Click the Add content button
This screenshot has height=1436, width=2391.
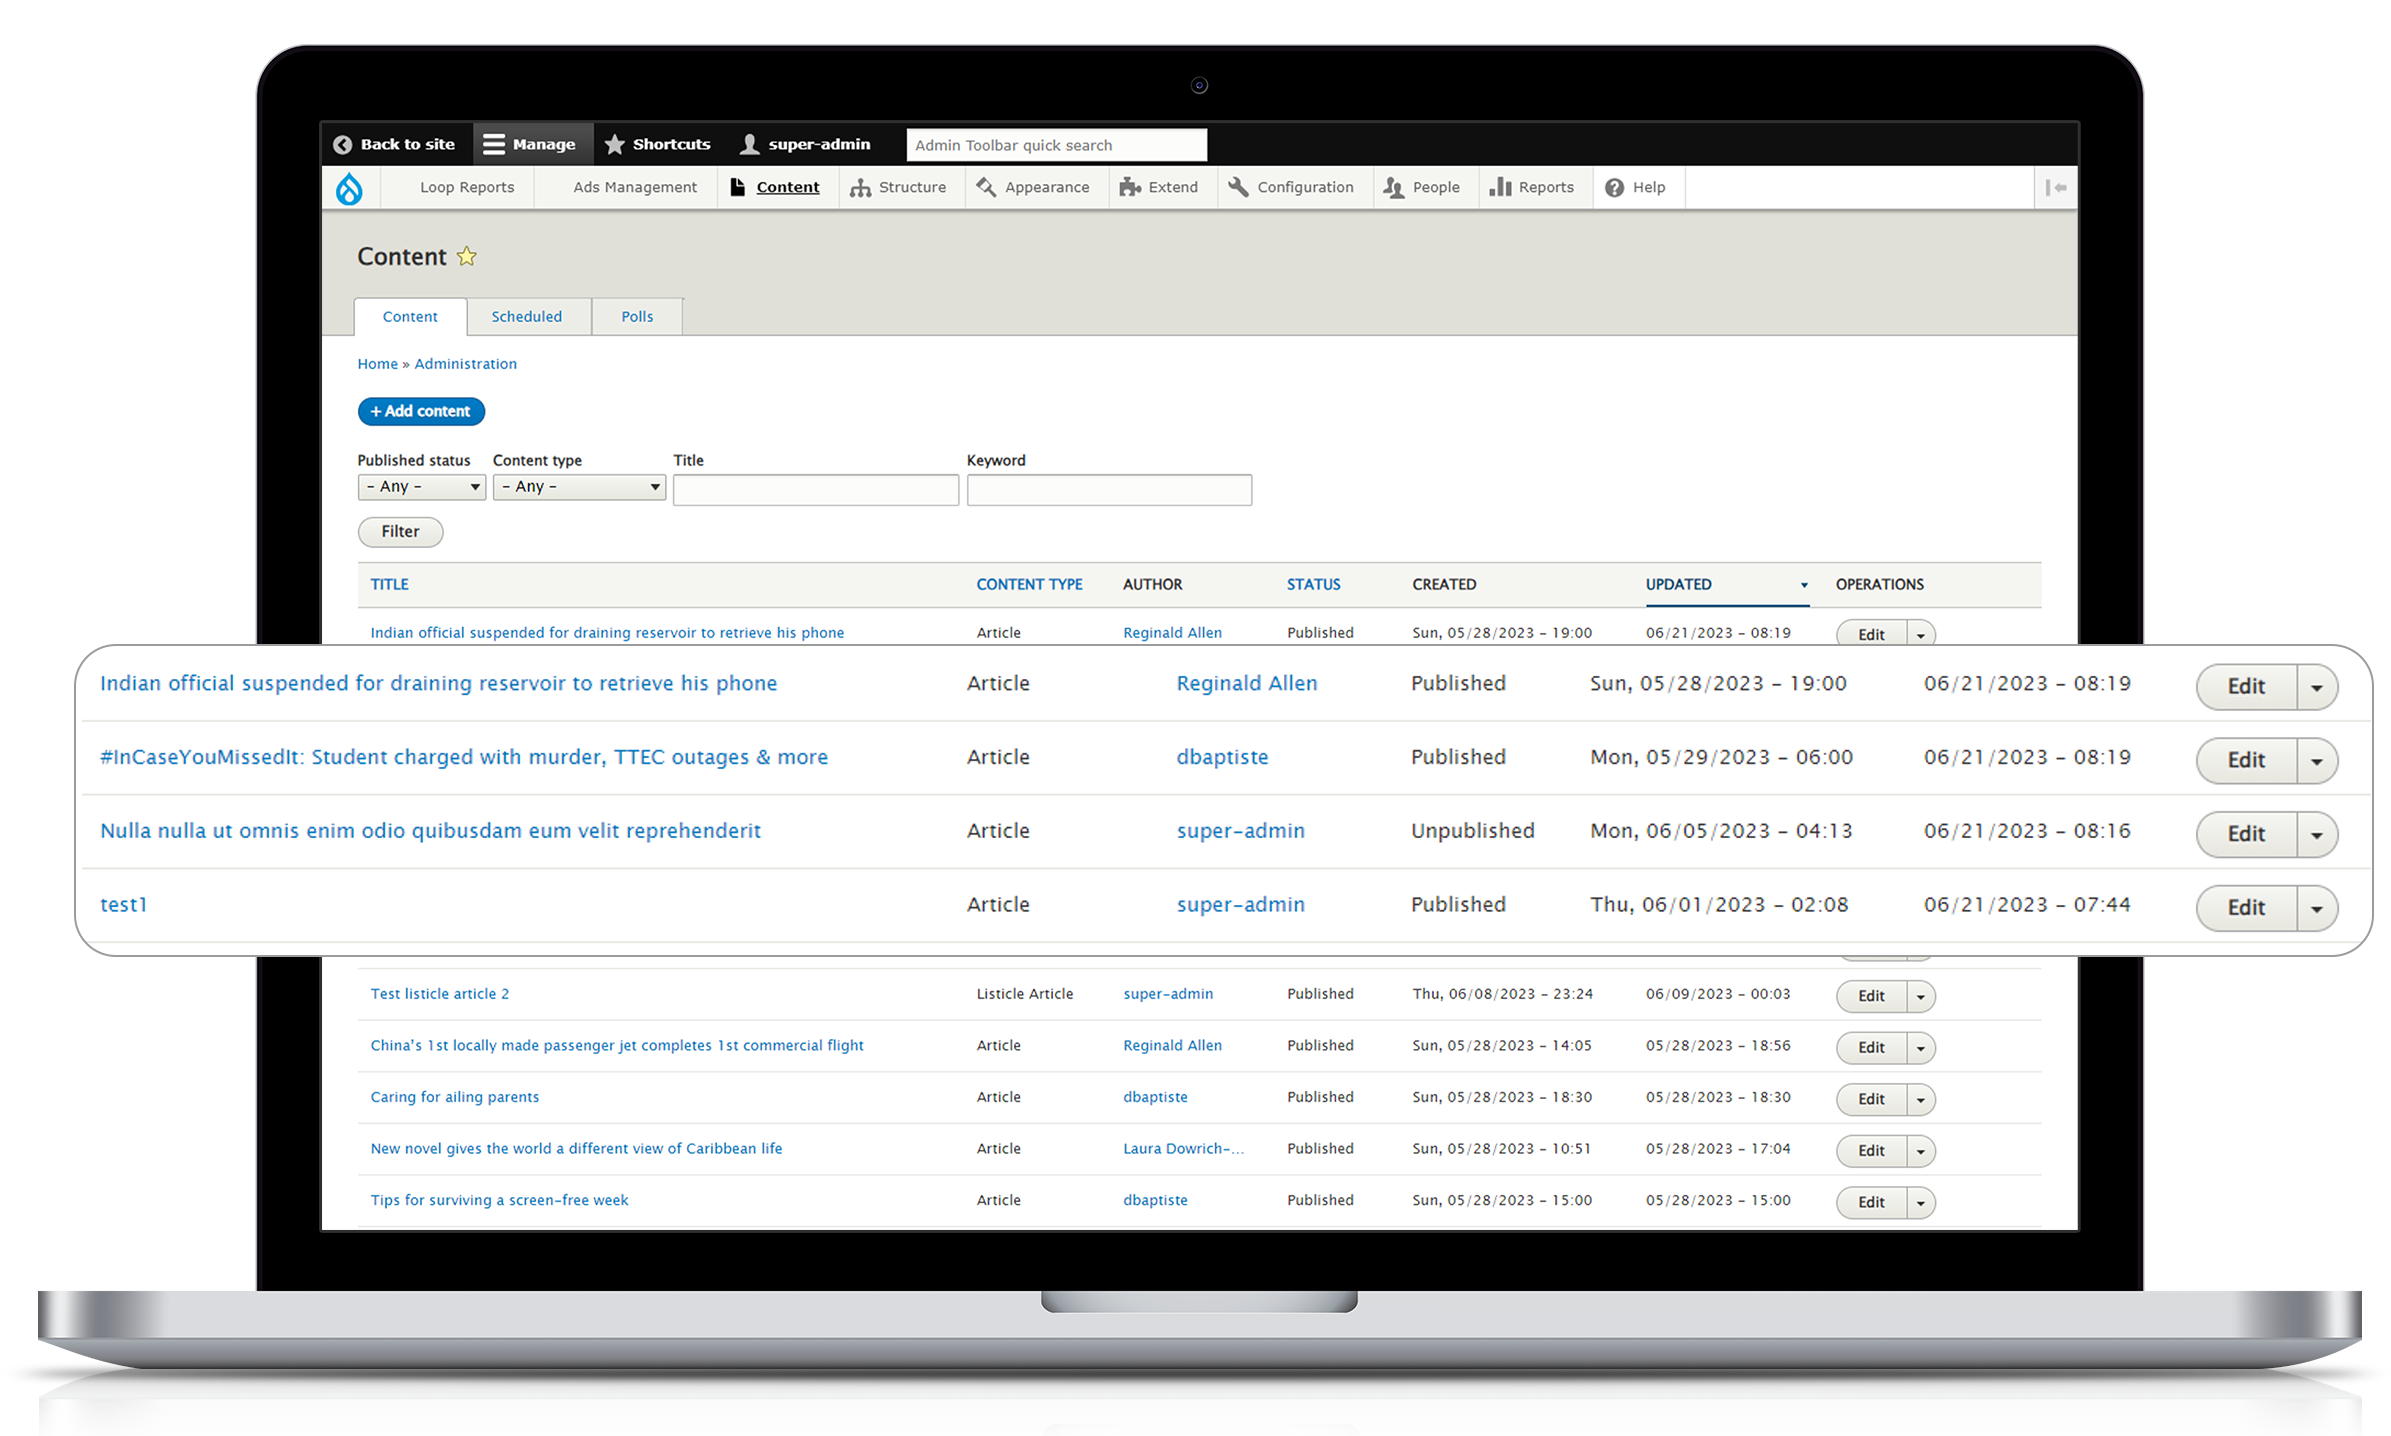(x=421, y=411)
